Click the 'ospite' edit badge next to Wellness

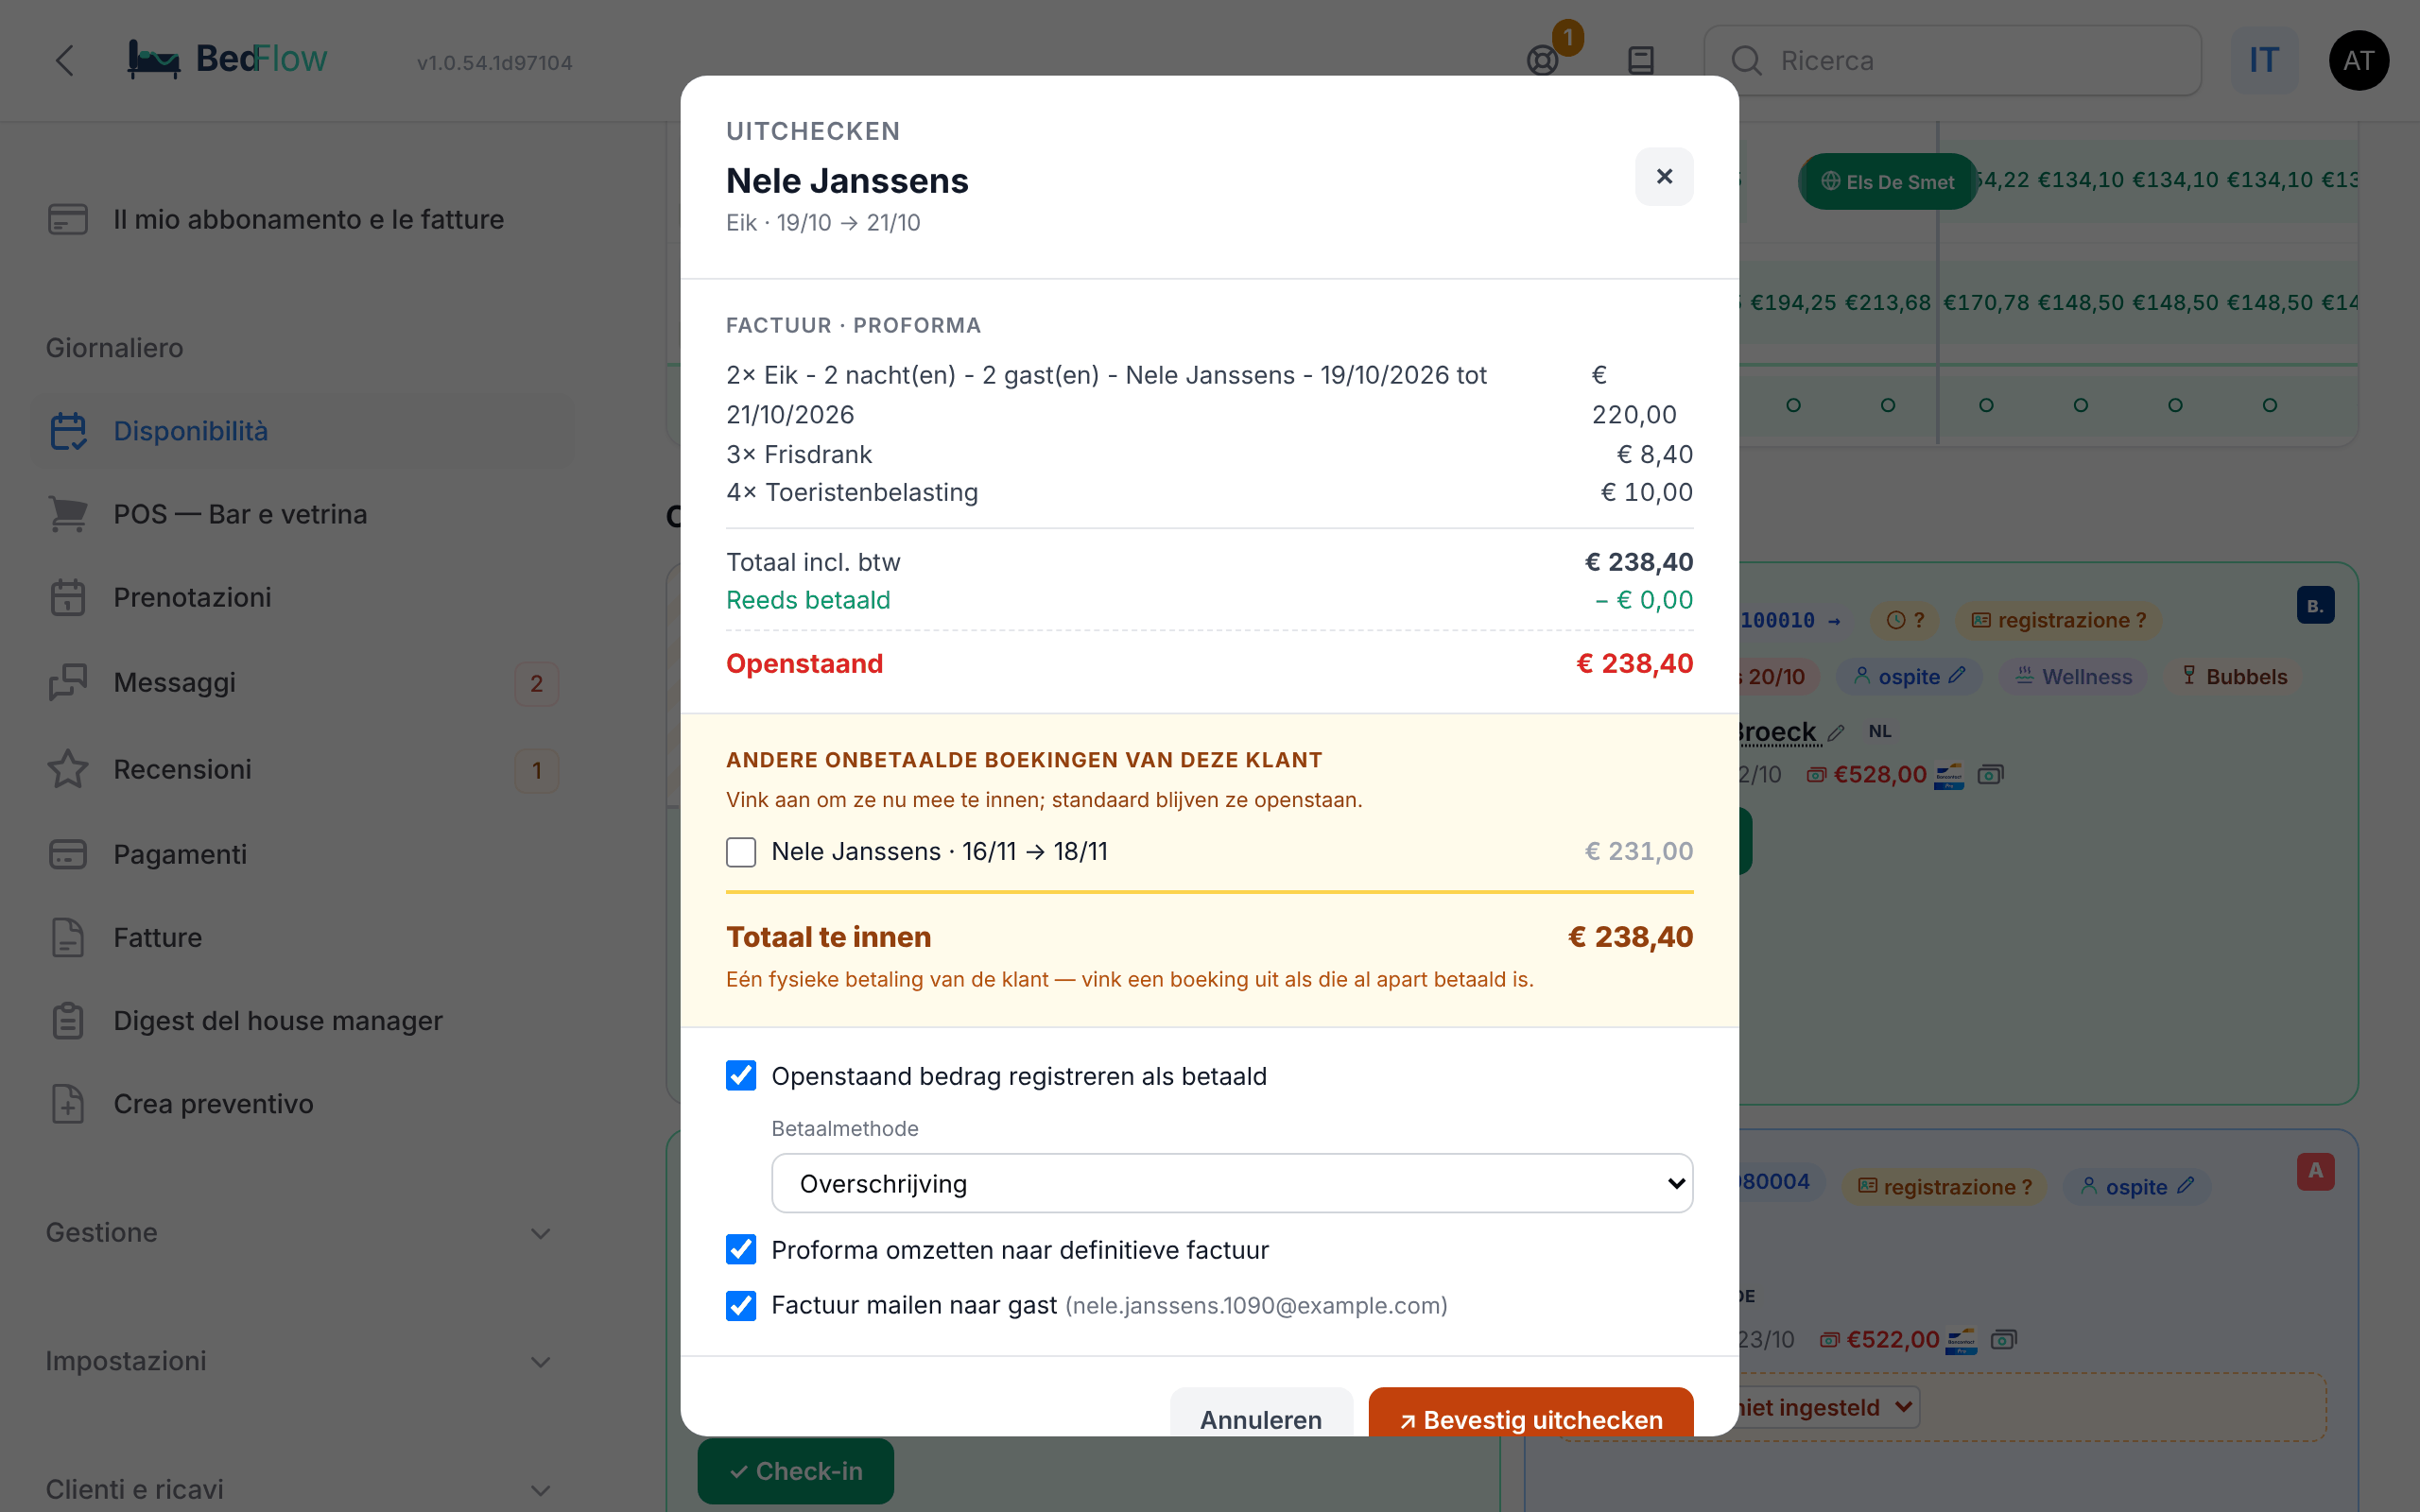tap(1909, 677)
